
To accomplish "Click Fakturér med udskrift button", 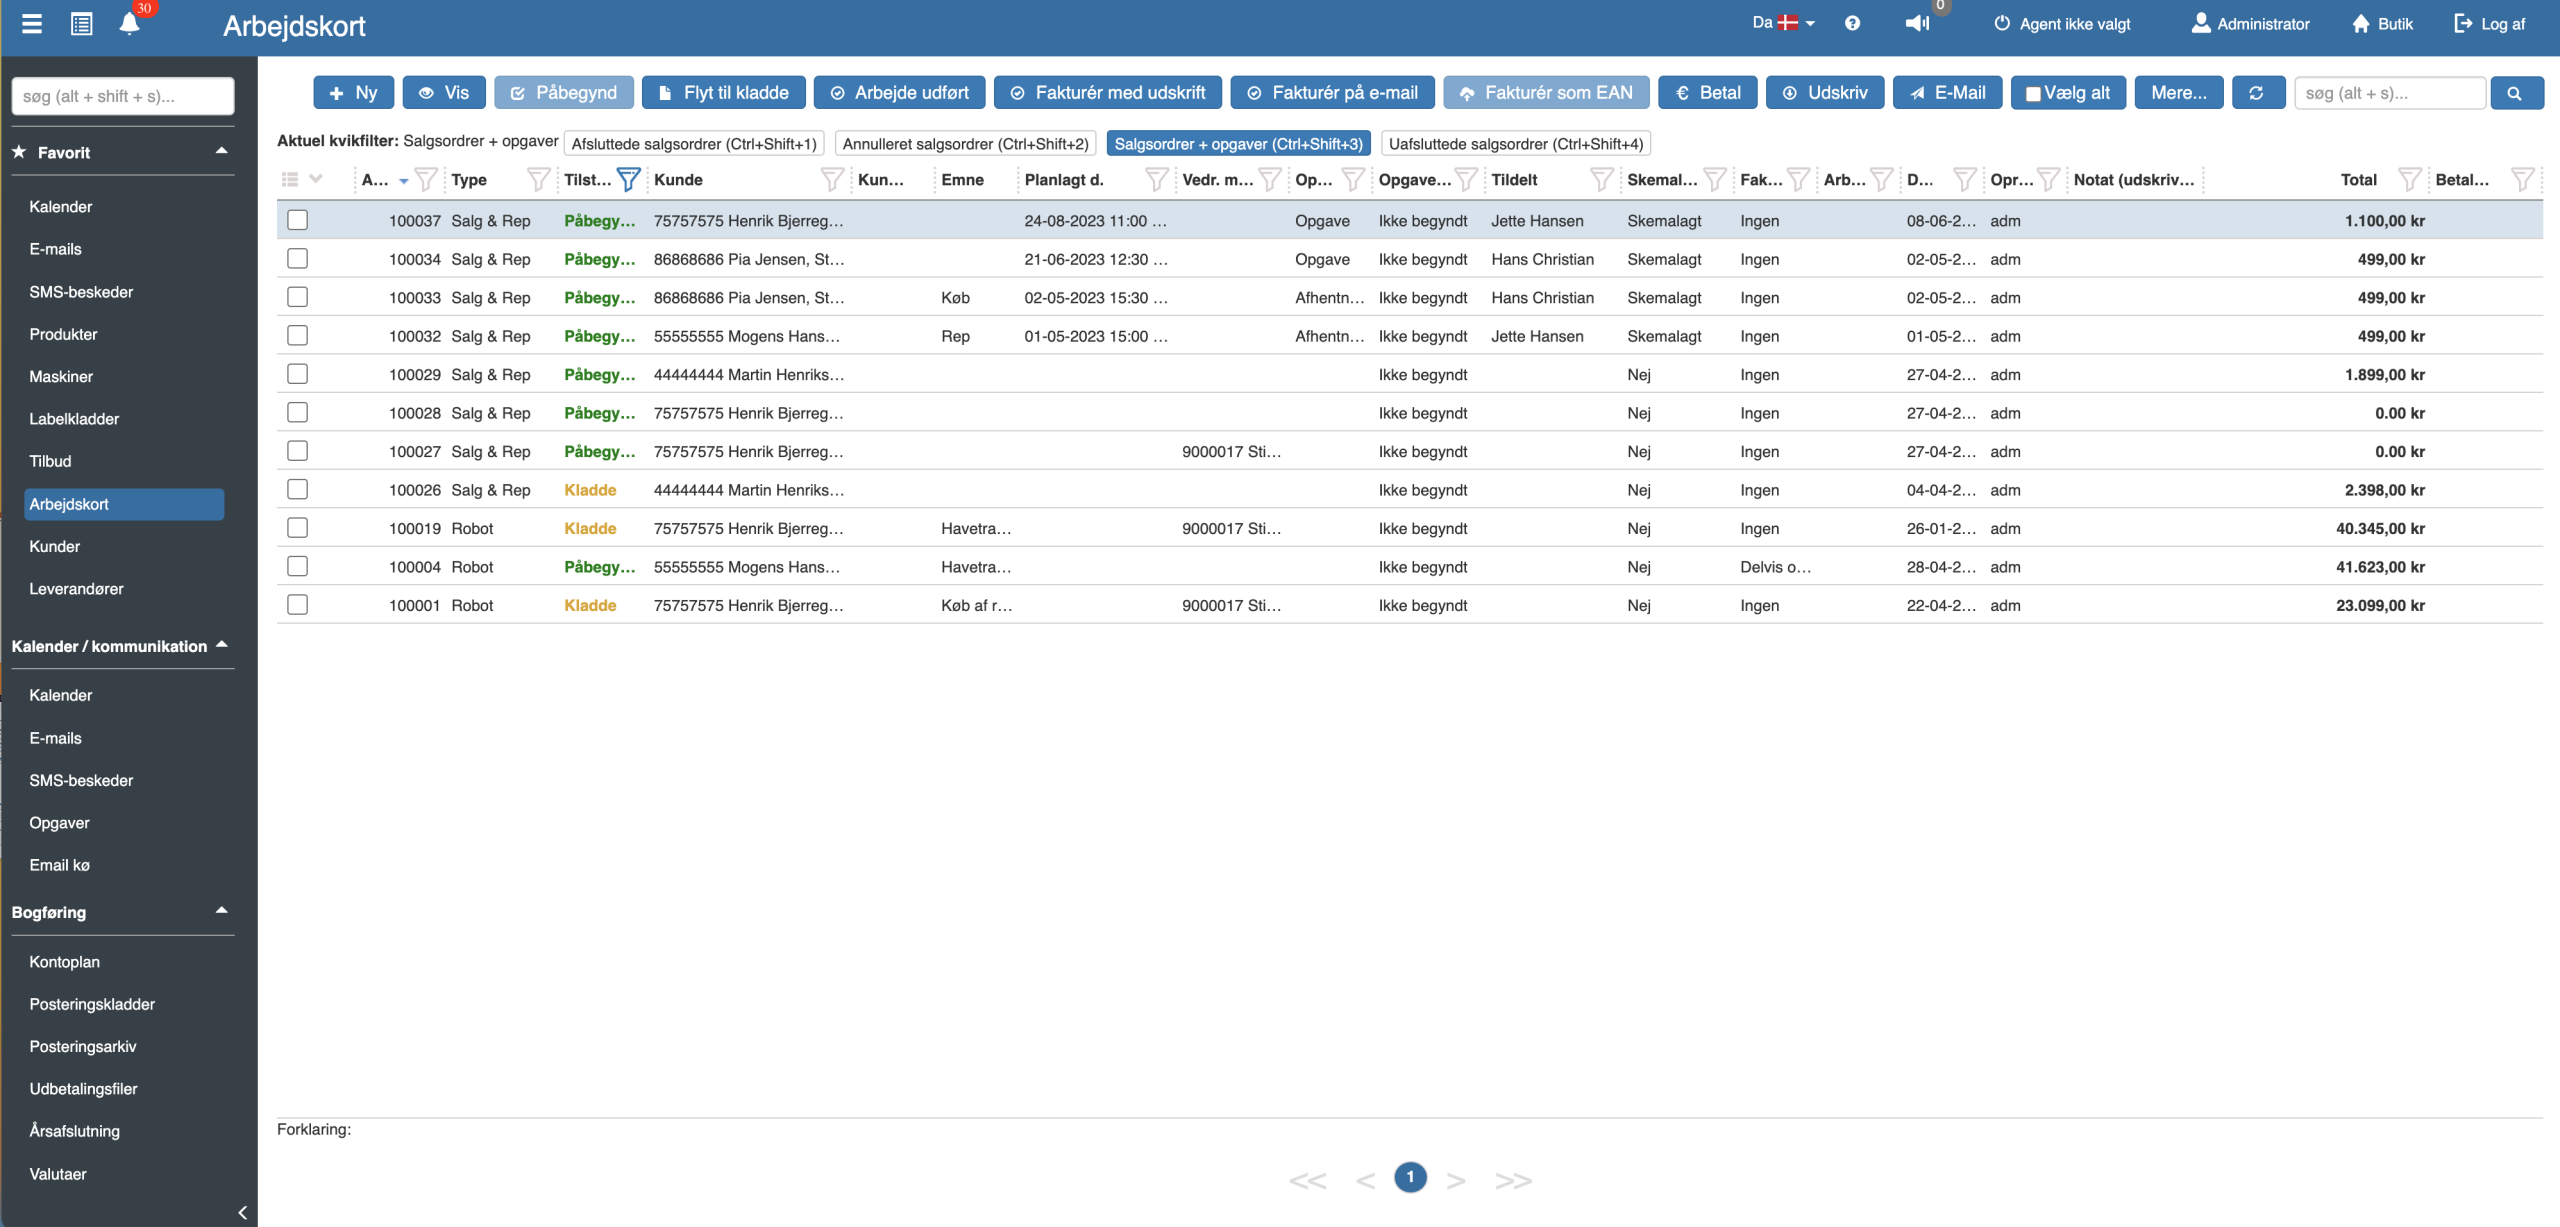I will (x=1108, y=93).
